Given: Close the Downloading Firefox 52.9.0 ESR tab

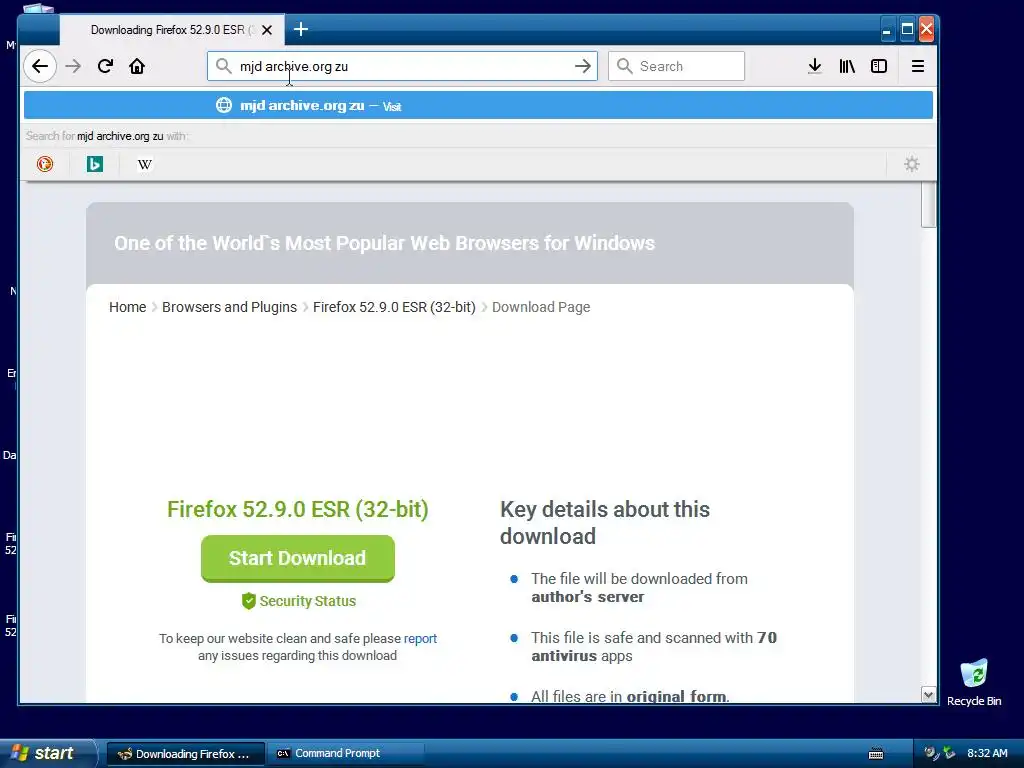Looking at the screenshot, I should tap(266, 30).
